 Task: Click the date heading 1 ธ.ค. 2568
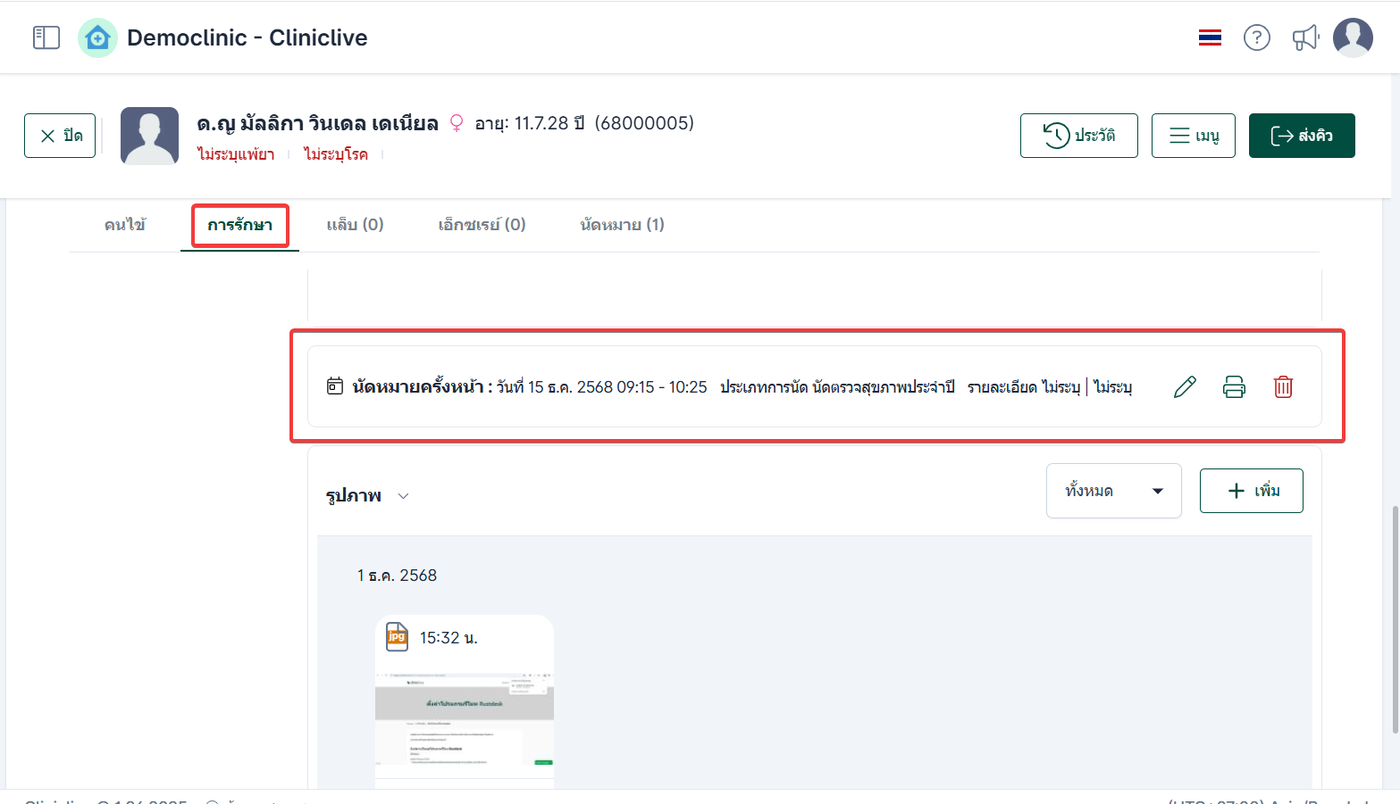coord(397,575)
